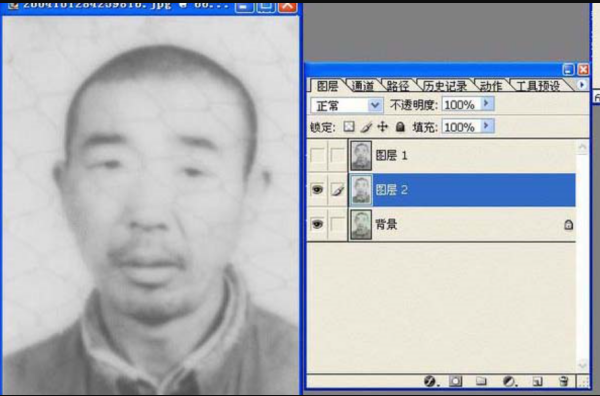Hide the 图层 2 layer
This screenshot has height=396, width=600.
coord(317,189)
